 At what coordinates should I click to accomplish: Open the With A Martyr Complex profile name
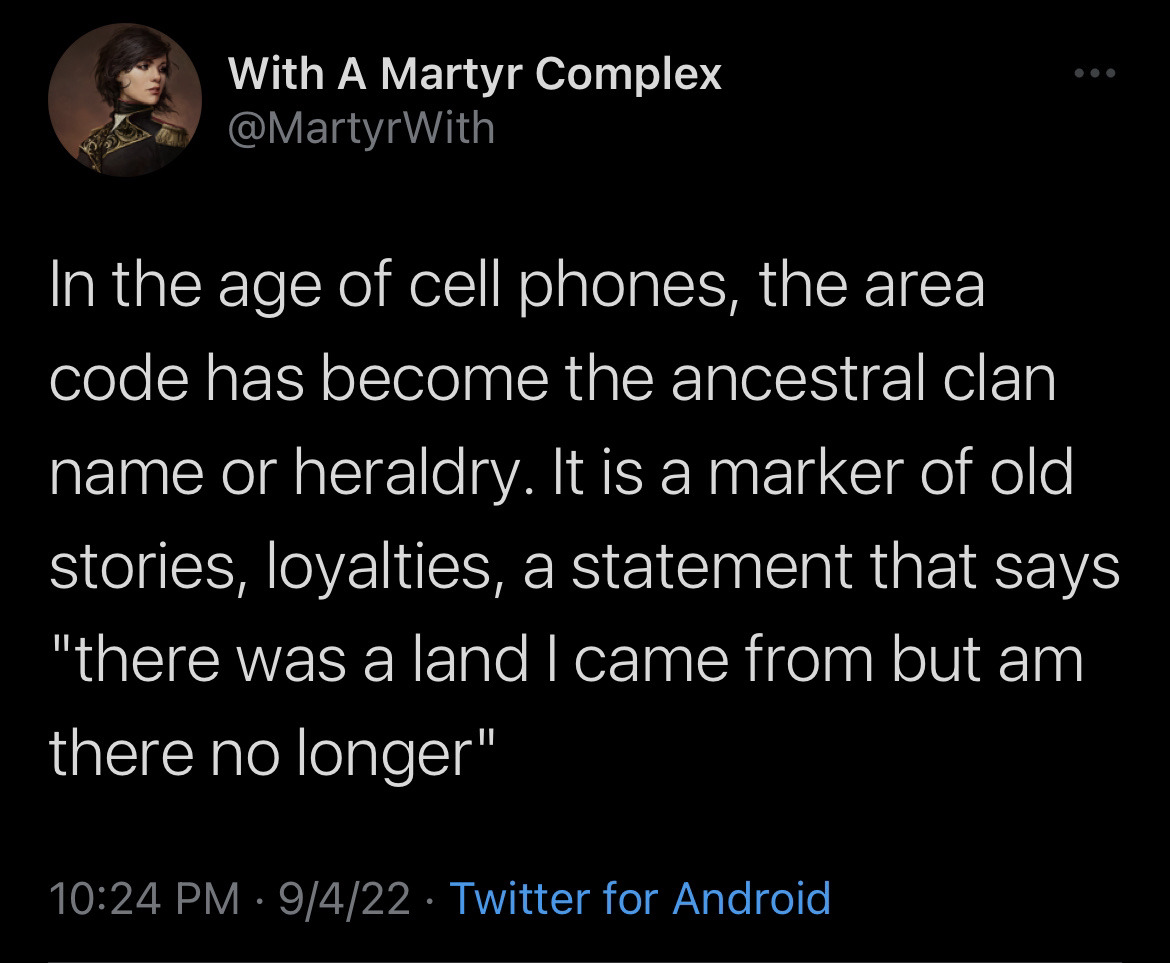475,73
